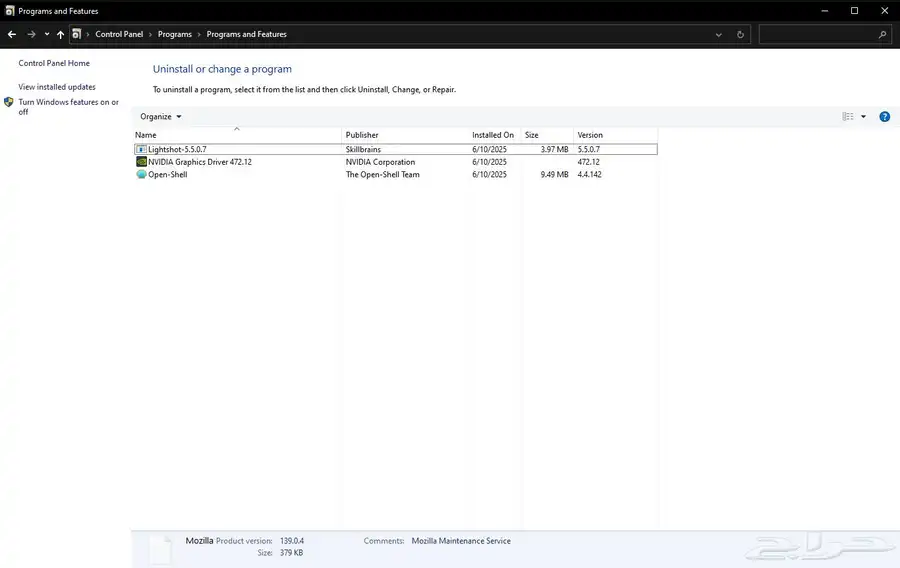Click Programs and Features title bar icon

(9, 11)
